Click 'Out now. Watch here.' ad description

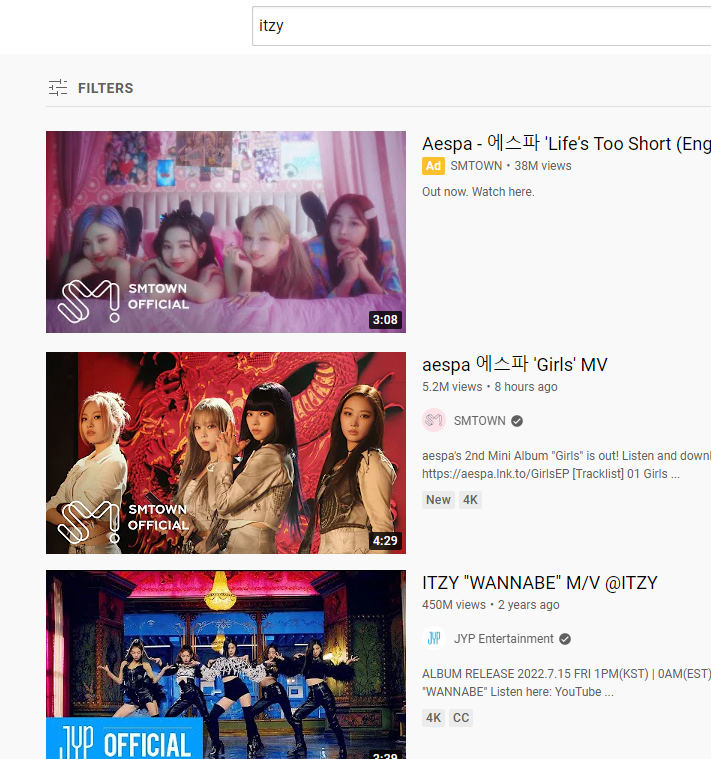click(478, 192)
